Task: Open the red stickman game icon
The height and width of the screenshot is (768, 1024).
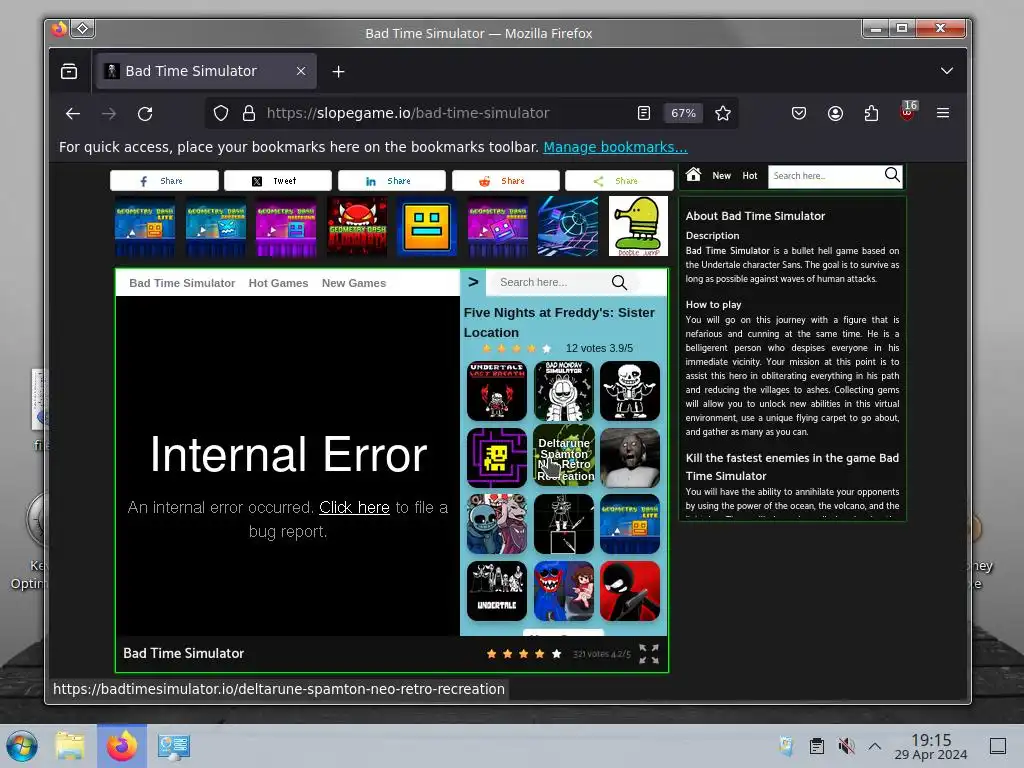Action: (630, 591)
